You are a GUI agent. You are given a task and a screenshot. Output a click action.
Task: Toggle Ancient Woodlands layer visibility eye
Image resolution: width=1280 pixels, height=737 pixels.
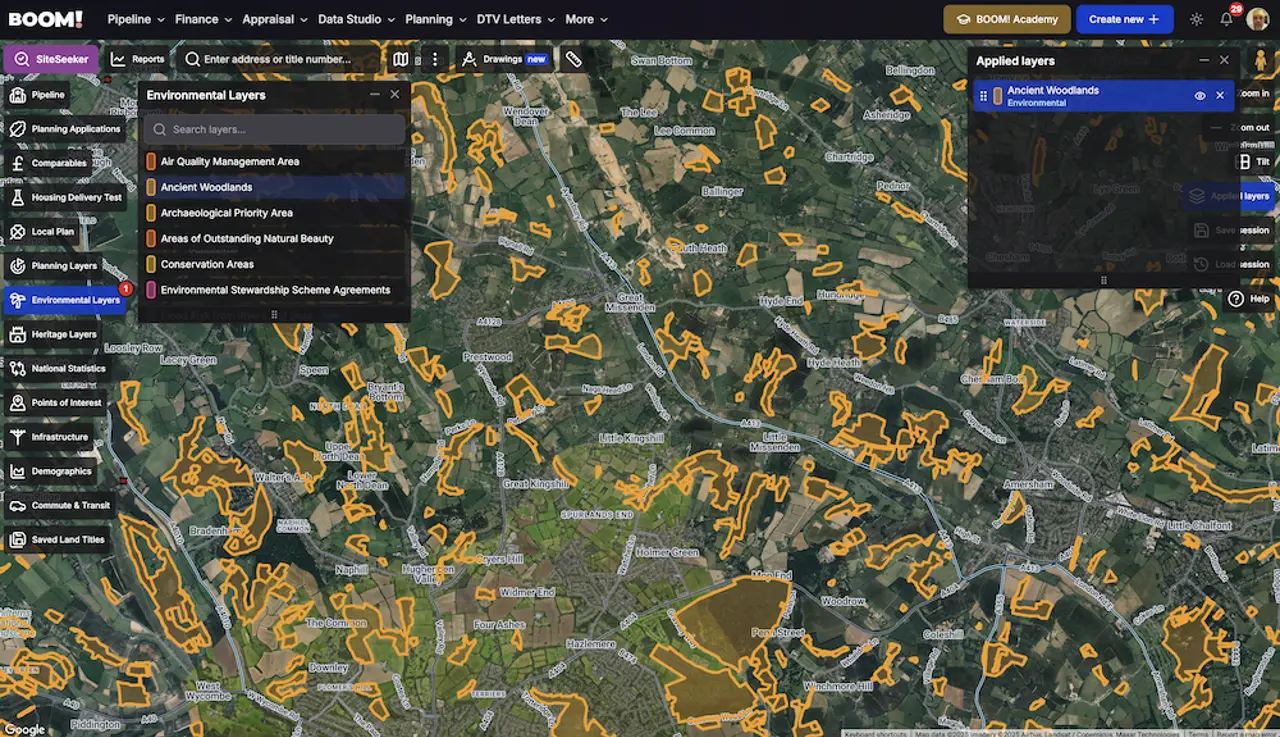click(x=1200, y=96)
